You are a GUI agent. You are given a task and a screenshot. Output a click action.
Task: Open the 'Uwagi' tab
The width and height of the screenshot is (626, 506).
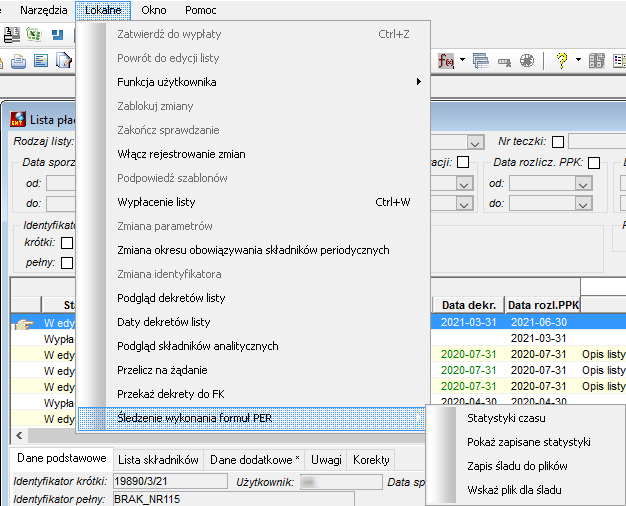pyautogui.click(x=326, y=460)
